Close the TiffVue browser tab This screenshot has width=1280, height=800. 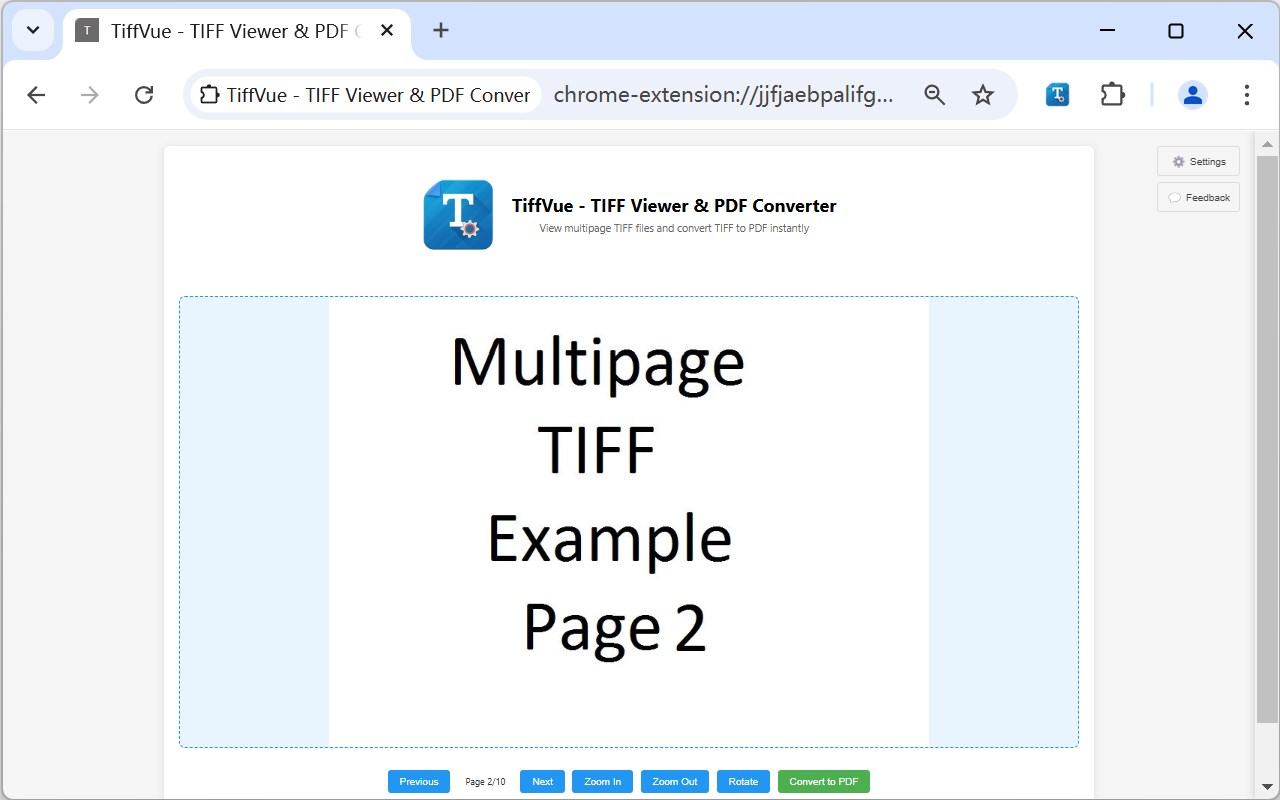point(387,30)
